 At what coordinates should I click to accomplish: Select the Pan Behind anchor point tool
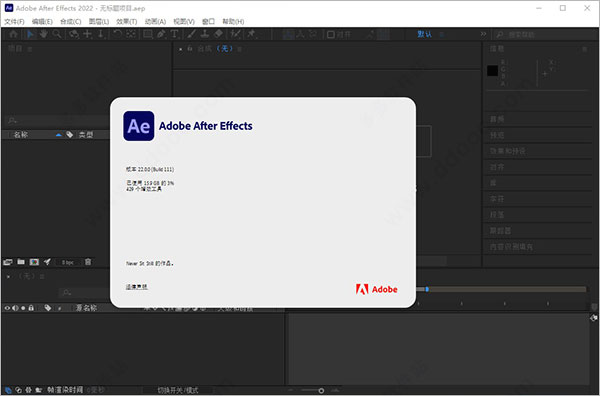[131, 34]
